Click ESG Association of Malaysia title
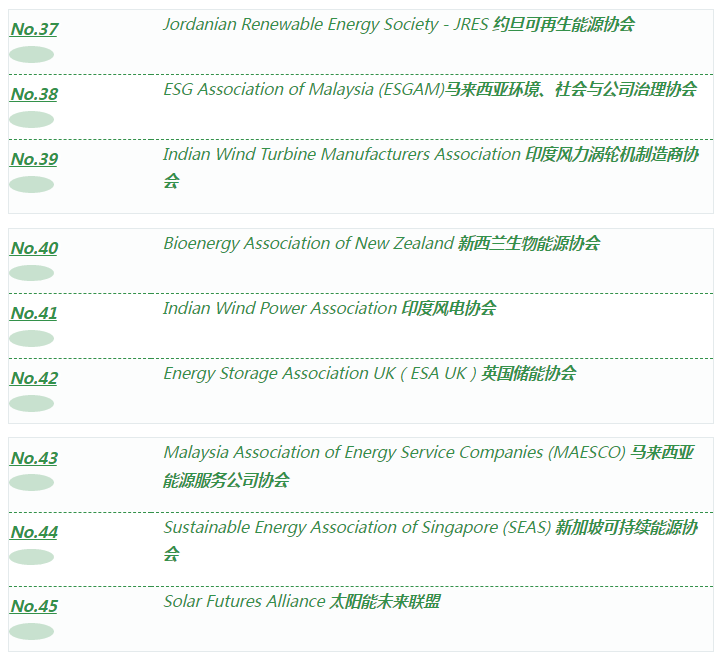The width and height of the screenshot is (723, 663). (x=430, y=89)
